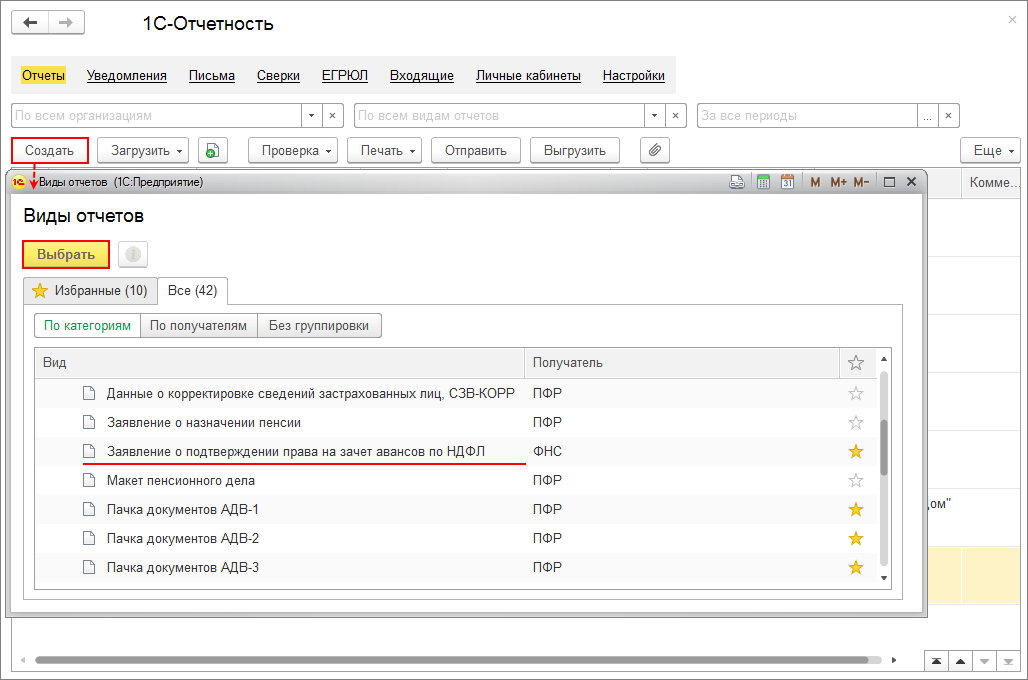The image size is (1028, 680).
Task: Click the back navigation arrow
Action: pyautogui.click(x=30, y=23)
